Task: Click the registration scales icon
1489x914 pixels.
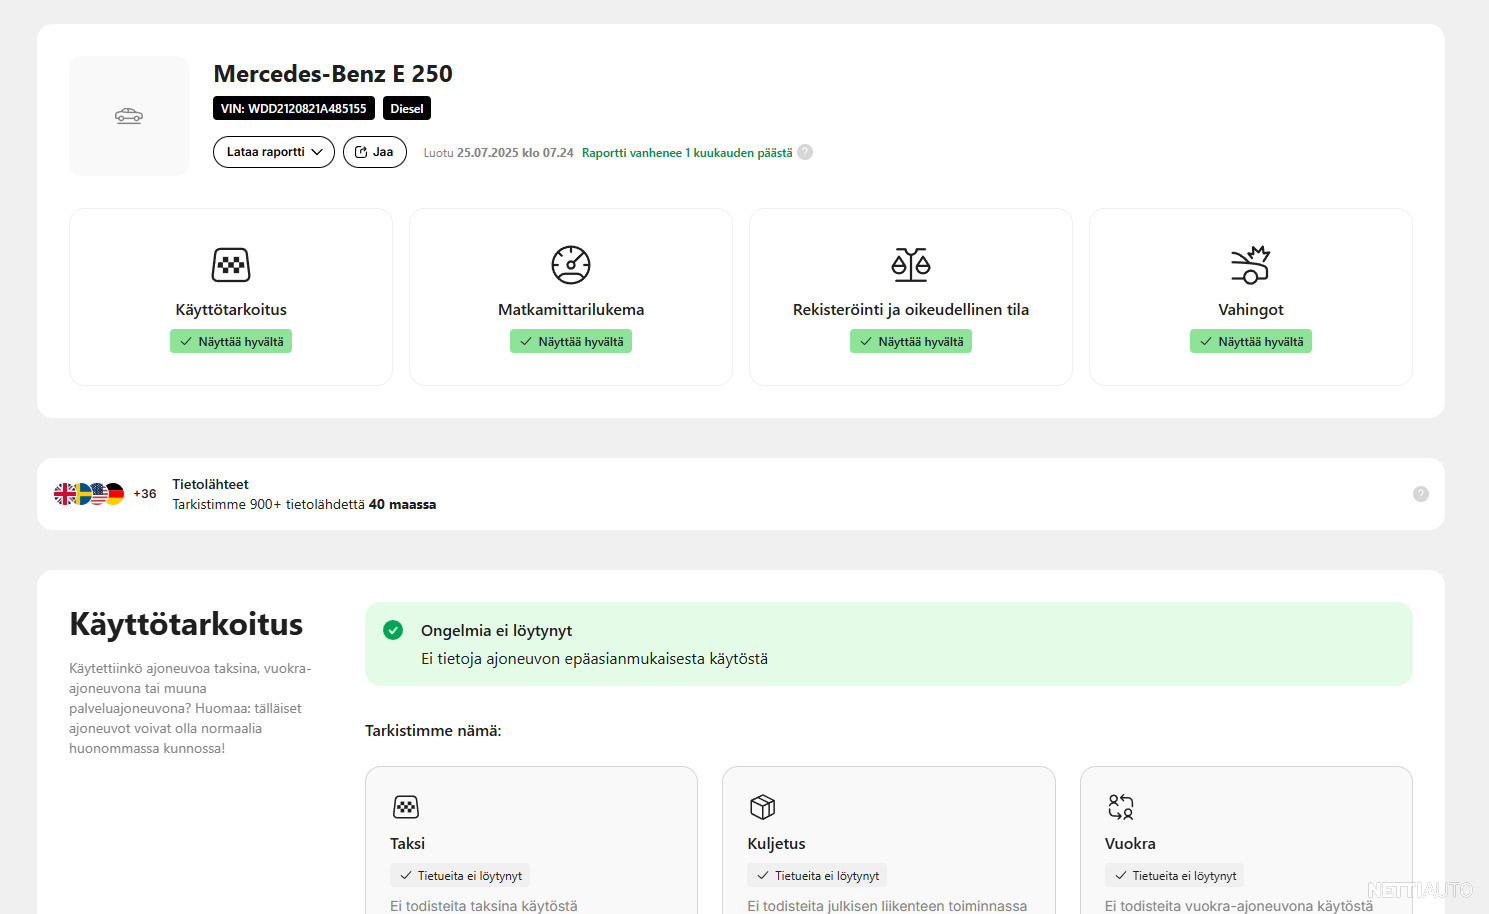Action: tap(911, 265)
